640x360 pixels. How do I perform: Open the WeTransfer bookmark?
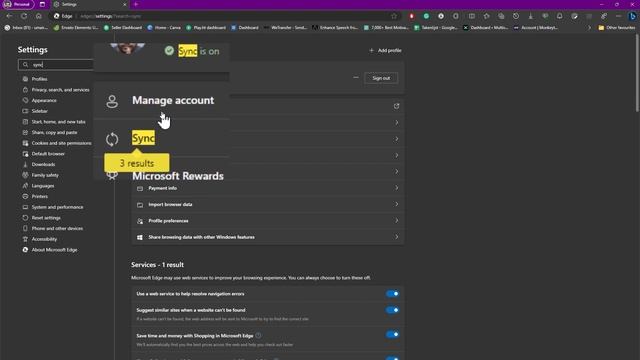coord(285,28)
